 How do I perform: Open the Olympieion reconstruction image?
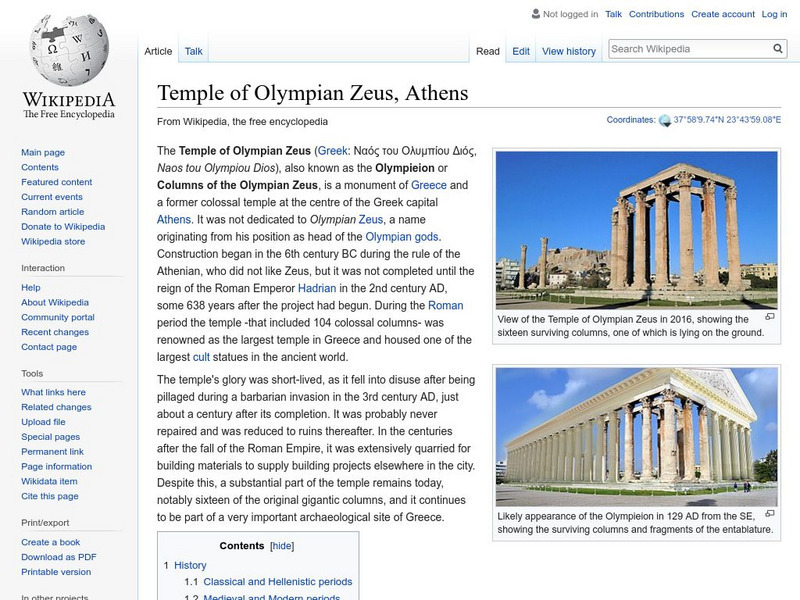(637, 437)
